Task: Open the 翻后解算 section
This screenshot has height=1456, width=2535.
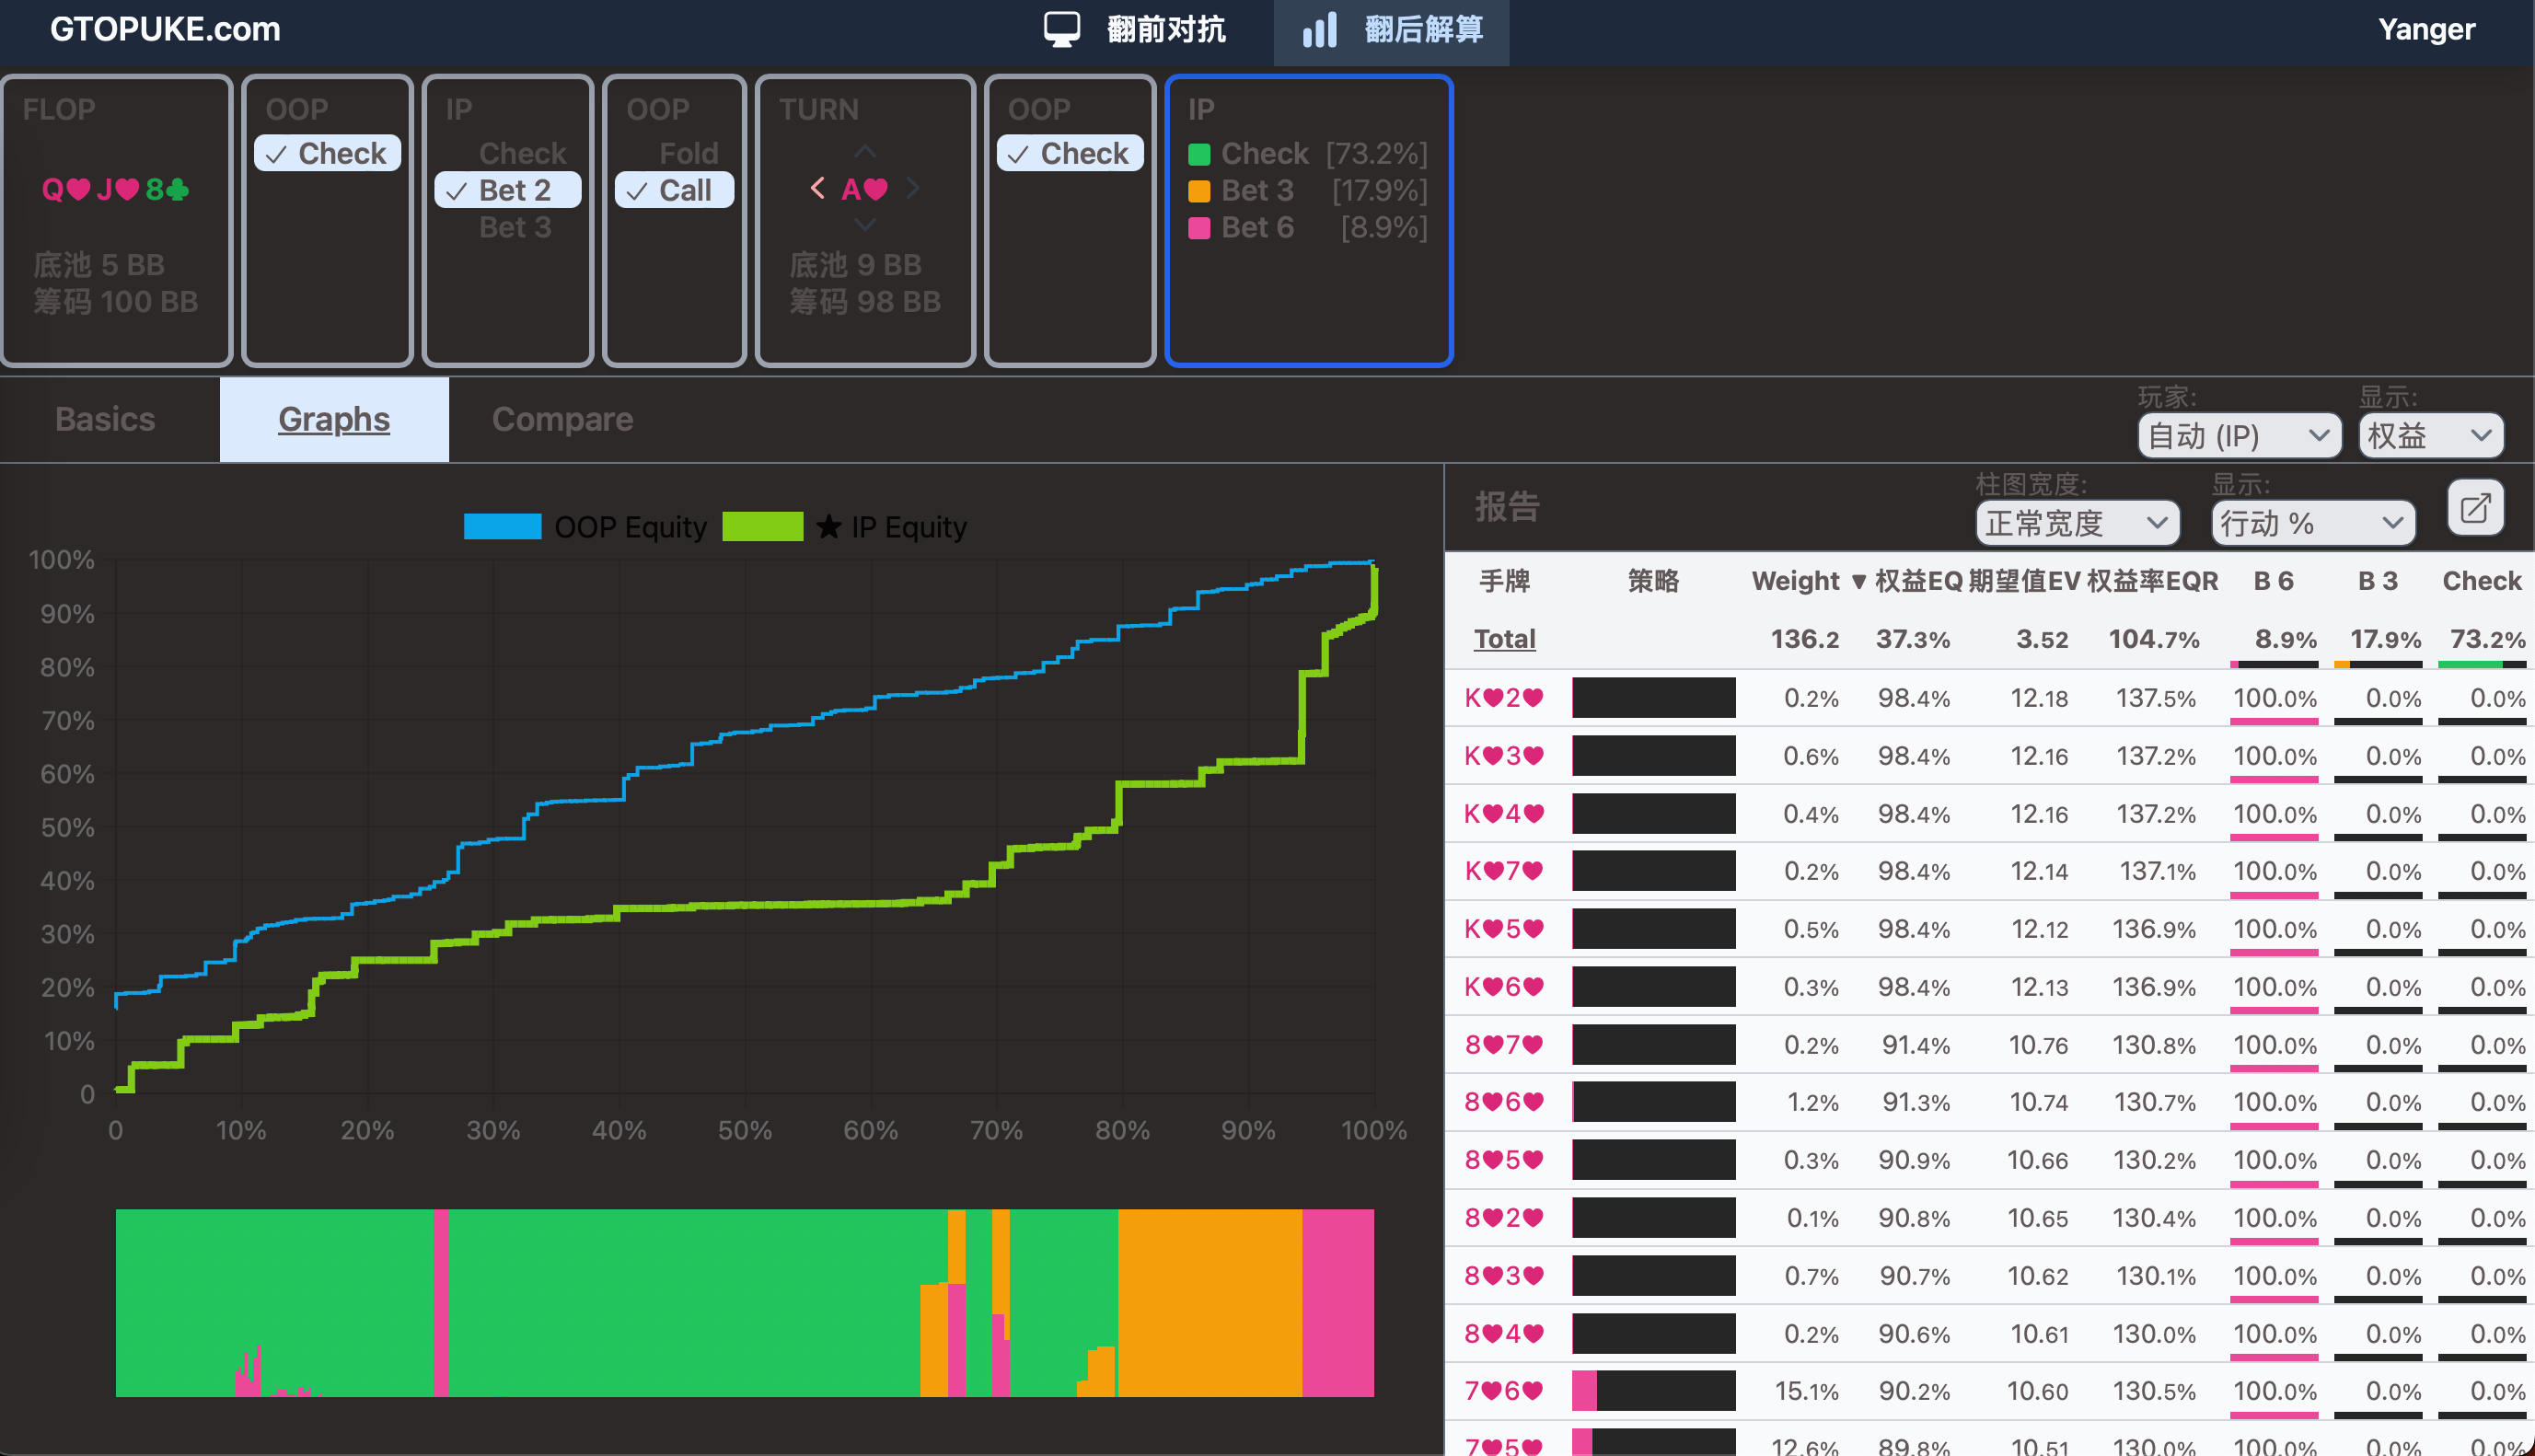Action: [x=1391, y=31]
